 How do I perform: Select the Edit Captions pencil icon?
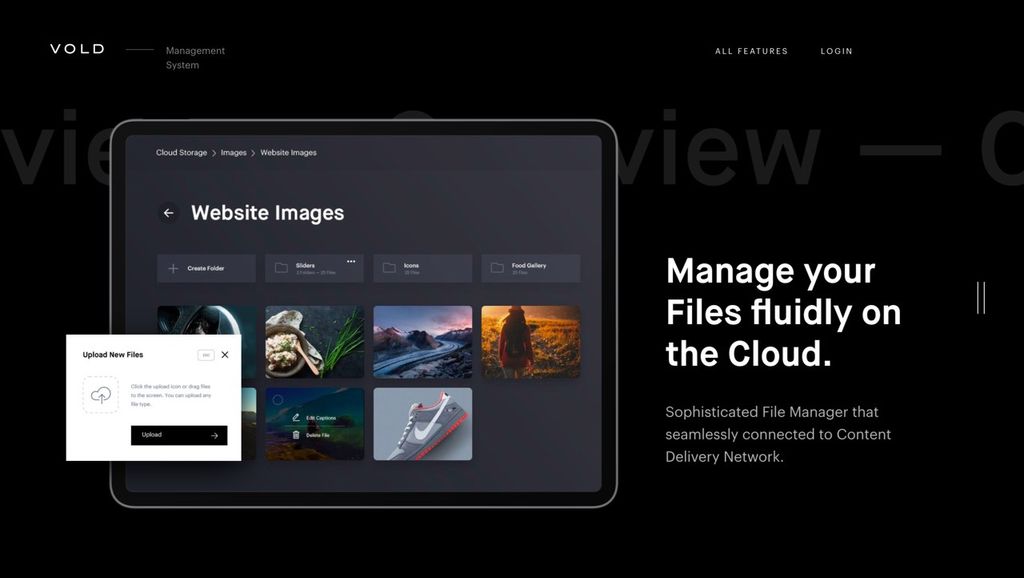click(x=296, y=416)
